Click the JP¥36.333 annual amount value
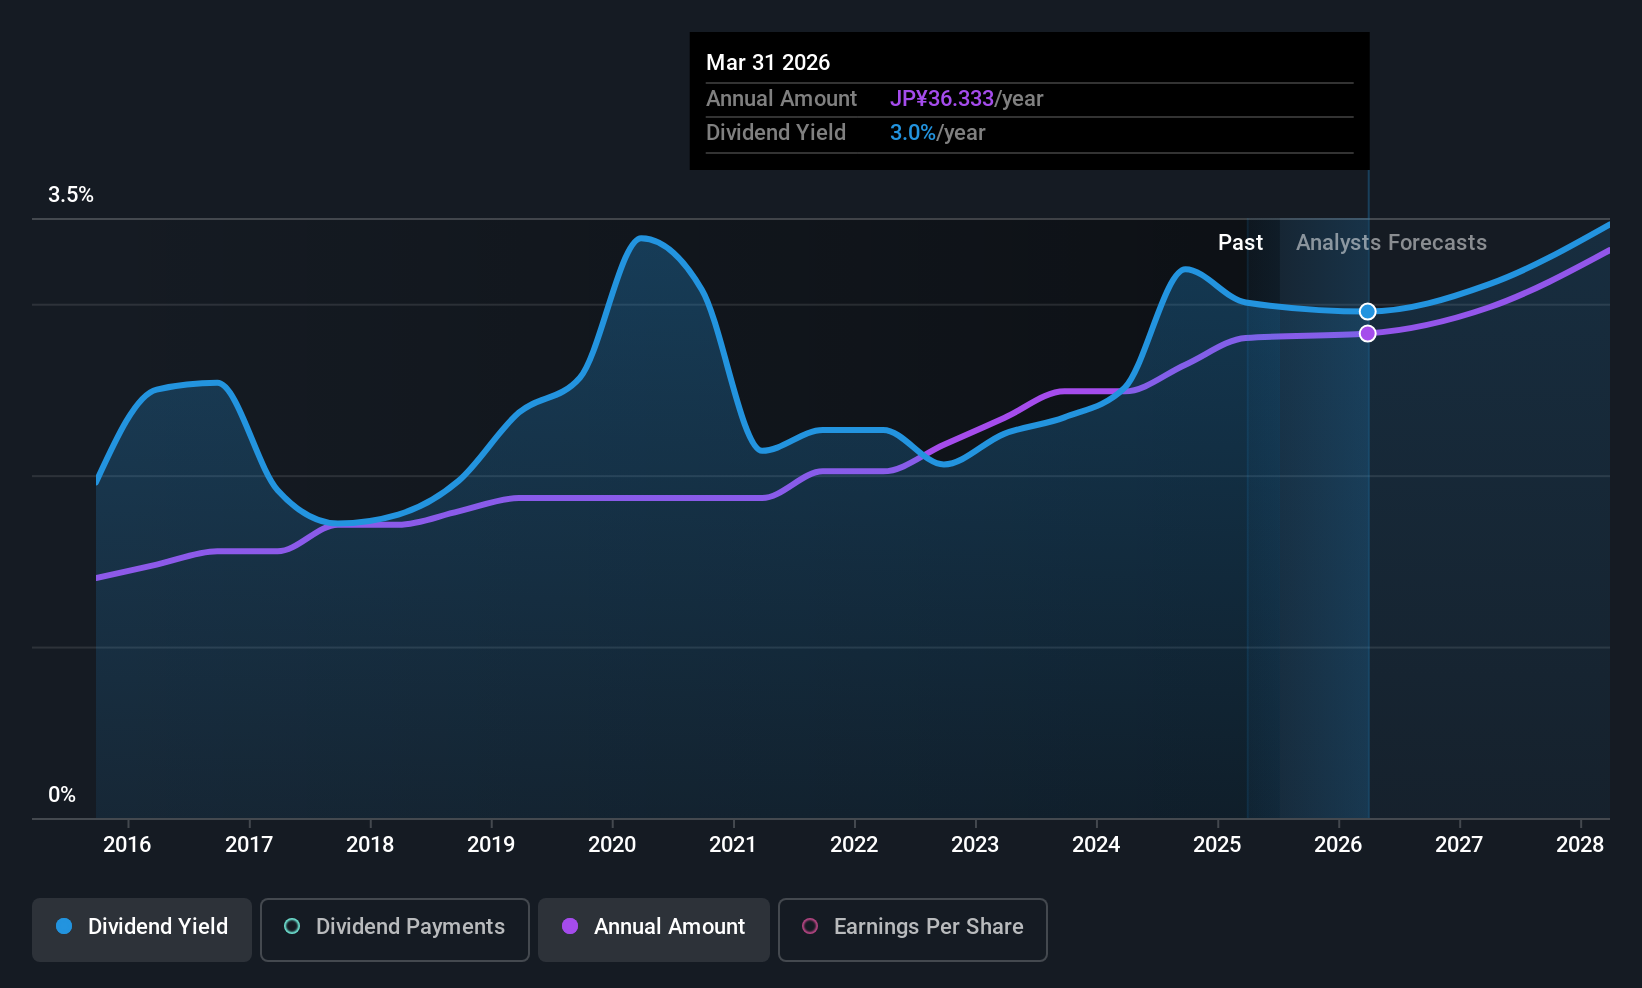 942,99
